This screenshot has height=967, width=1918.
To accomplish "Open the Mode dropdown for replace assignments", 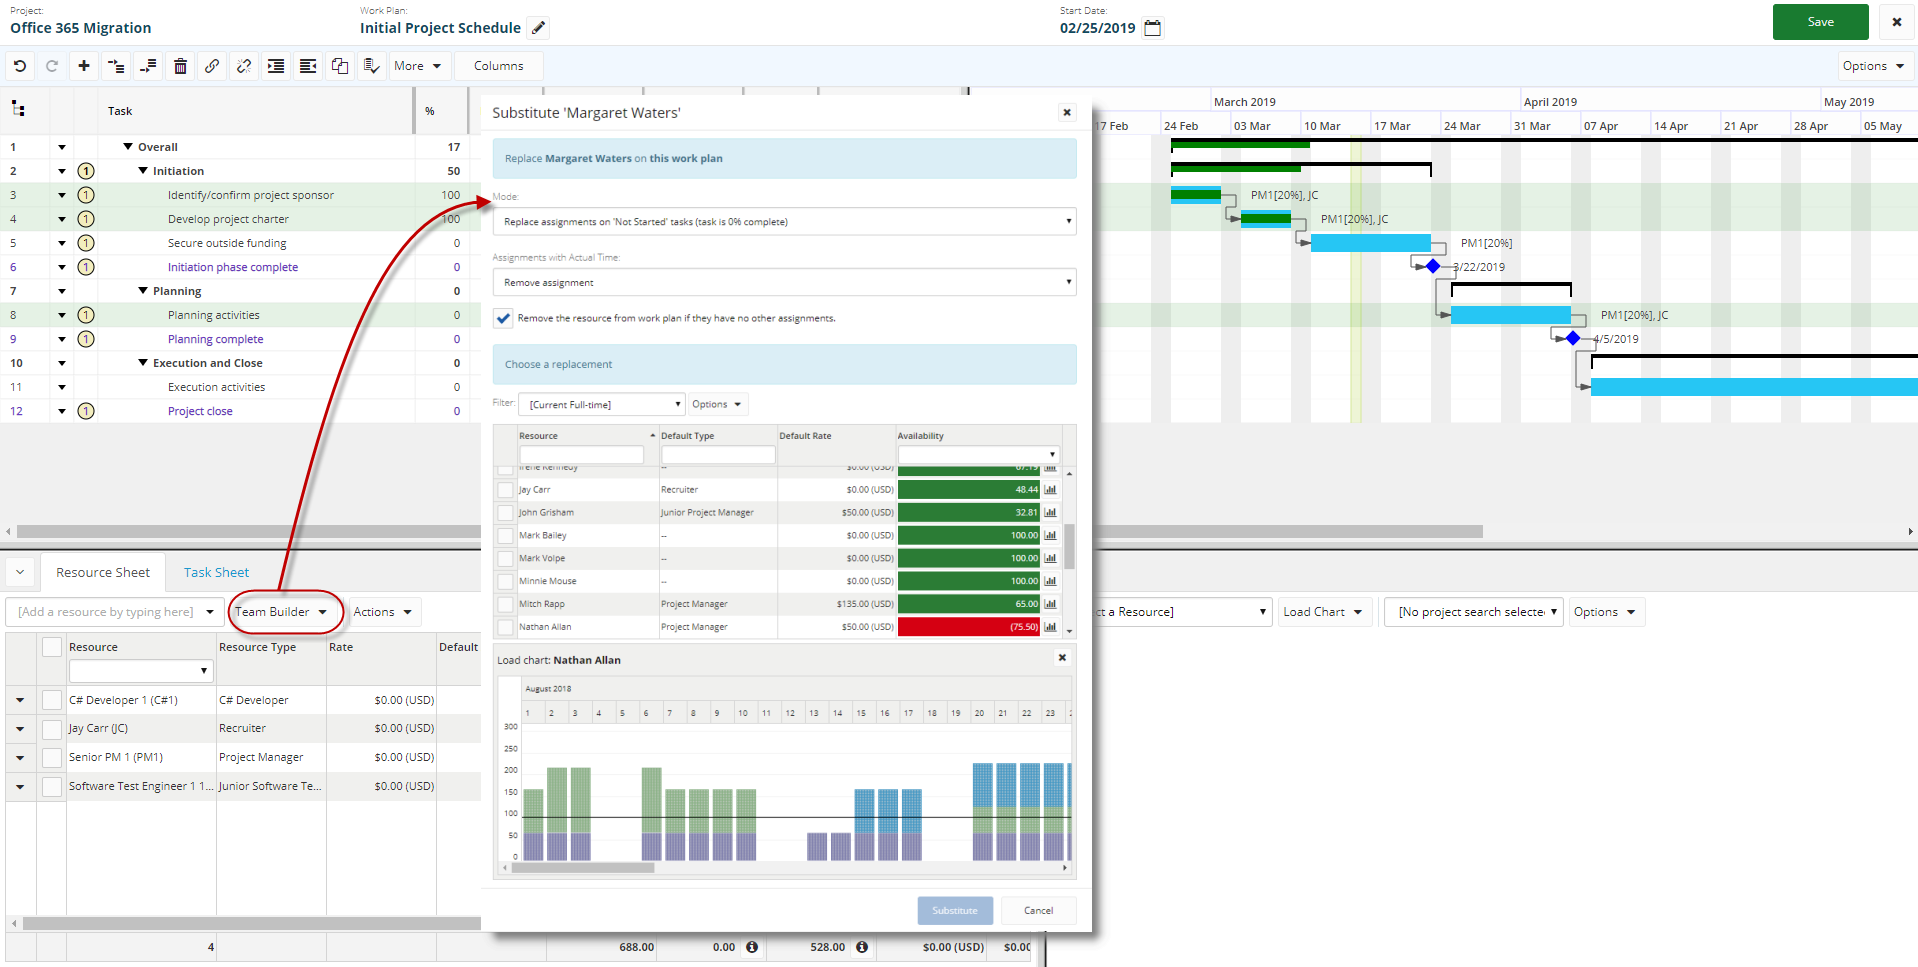I will tap(784, 222).
